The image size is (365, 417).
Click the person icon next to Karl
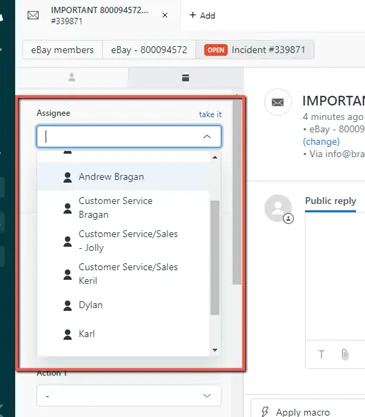[x=68, y=334]
